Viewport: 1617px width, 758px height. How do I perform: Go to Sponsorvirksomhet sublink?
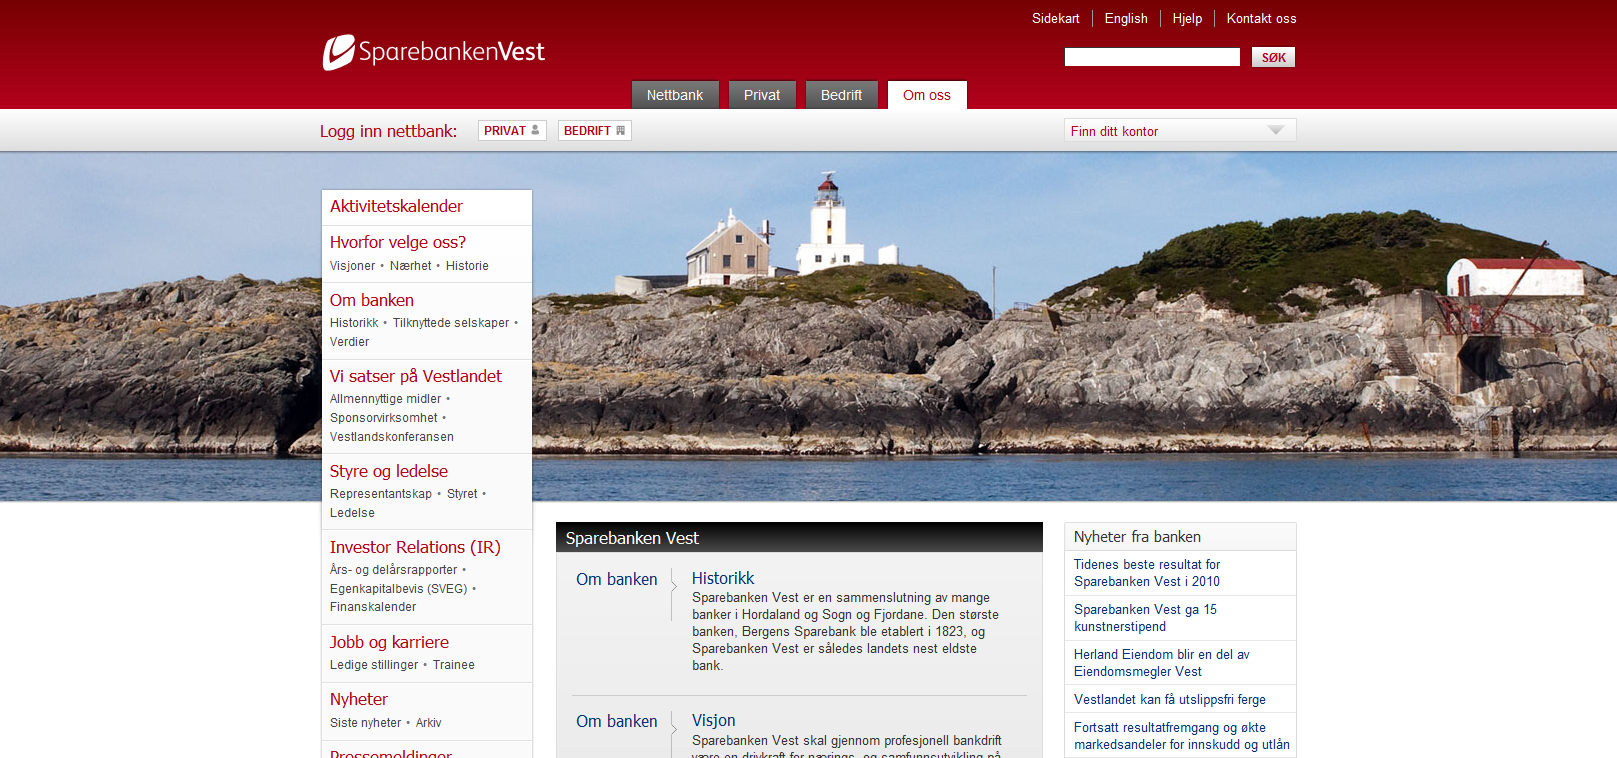point(384,418)
